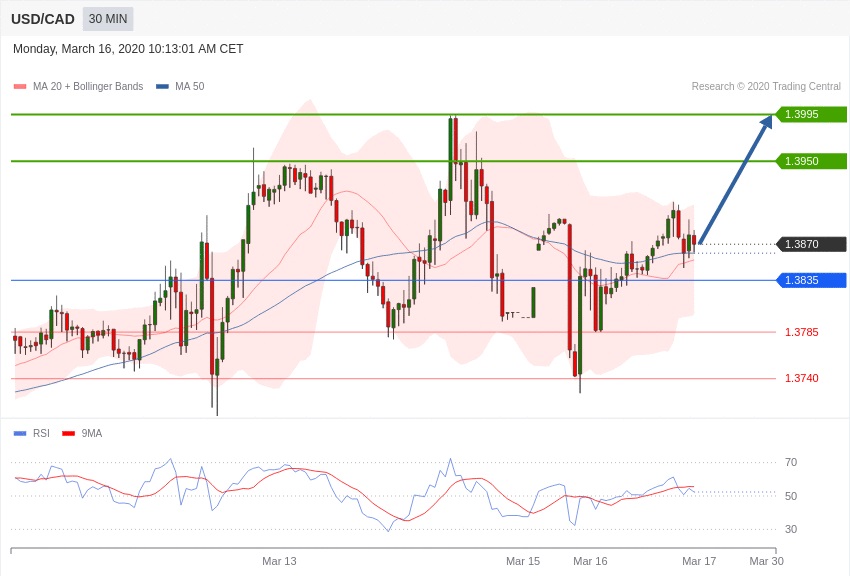Select the blue 1.3835 pivot price tag
850x576 pixels.
coord(811,280)
